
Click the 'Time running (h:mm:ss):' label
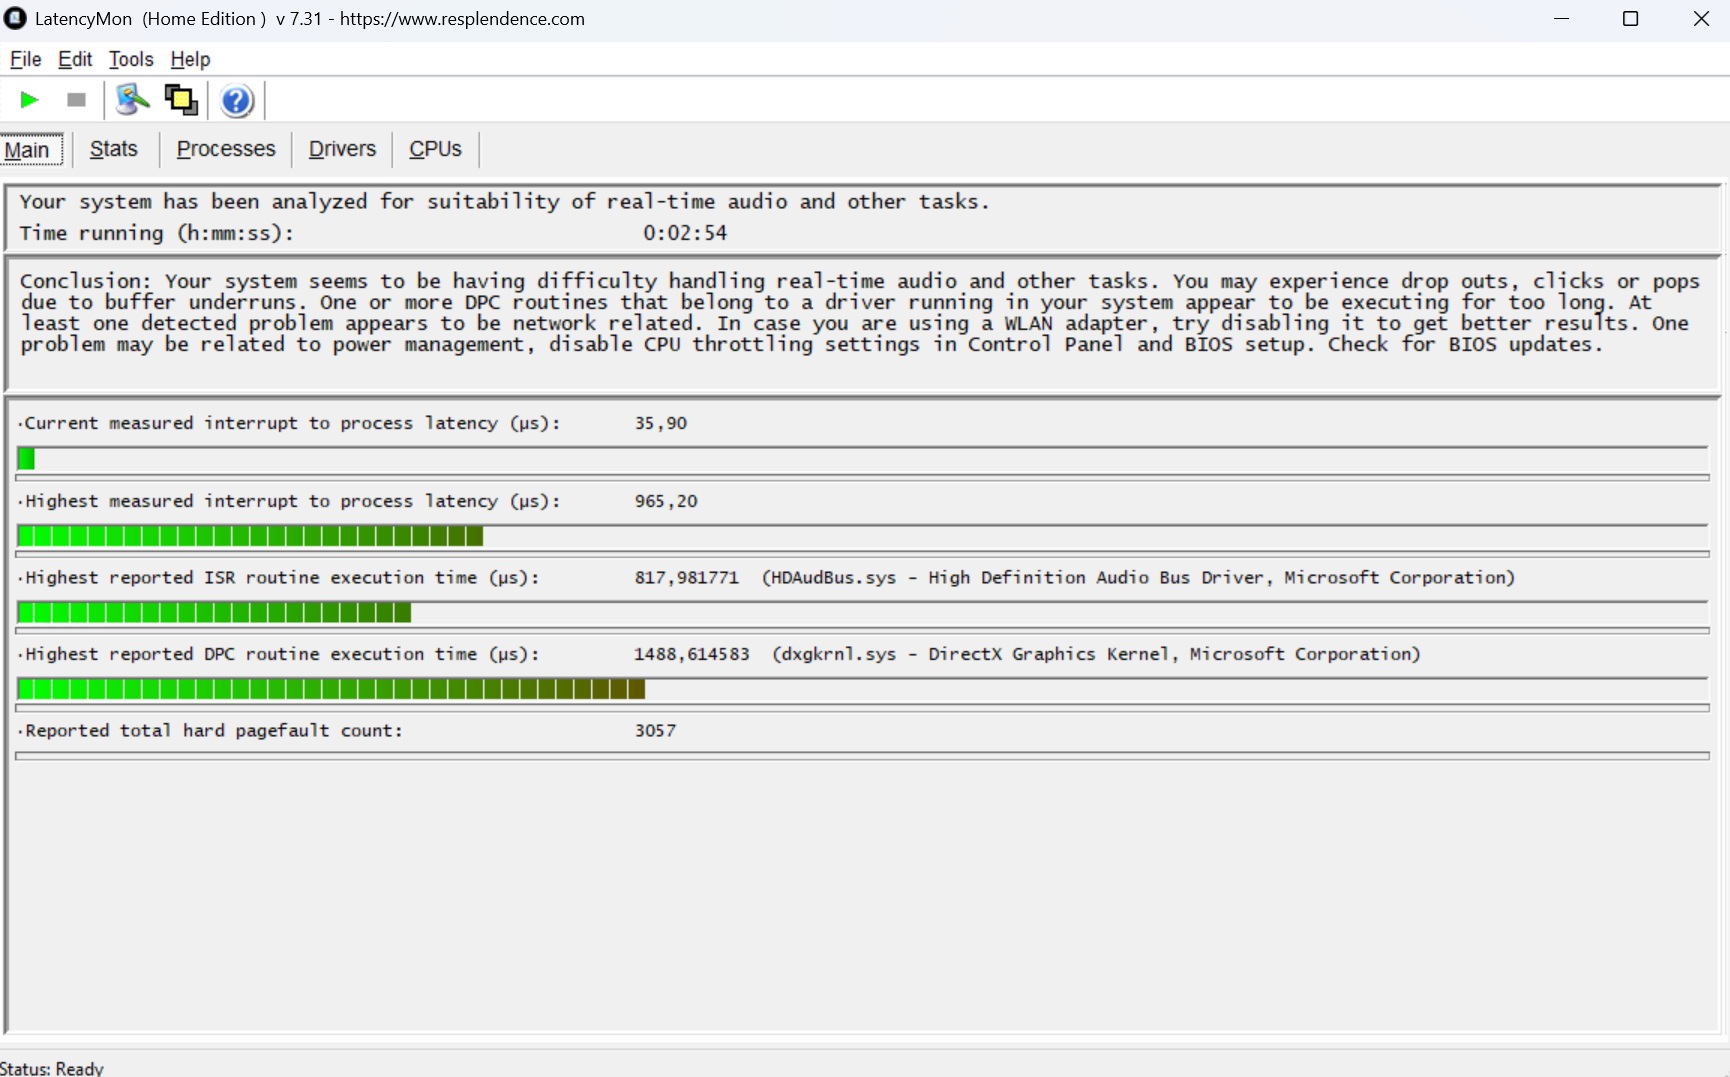157,233
